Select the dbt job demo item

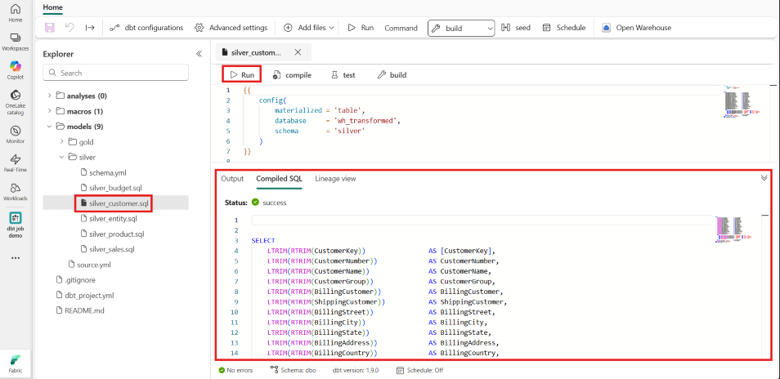[x=15, y=224]
